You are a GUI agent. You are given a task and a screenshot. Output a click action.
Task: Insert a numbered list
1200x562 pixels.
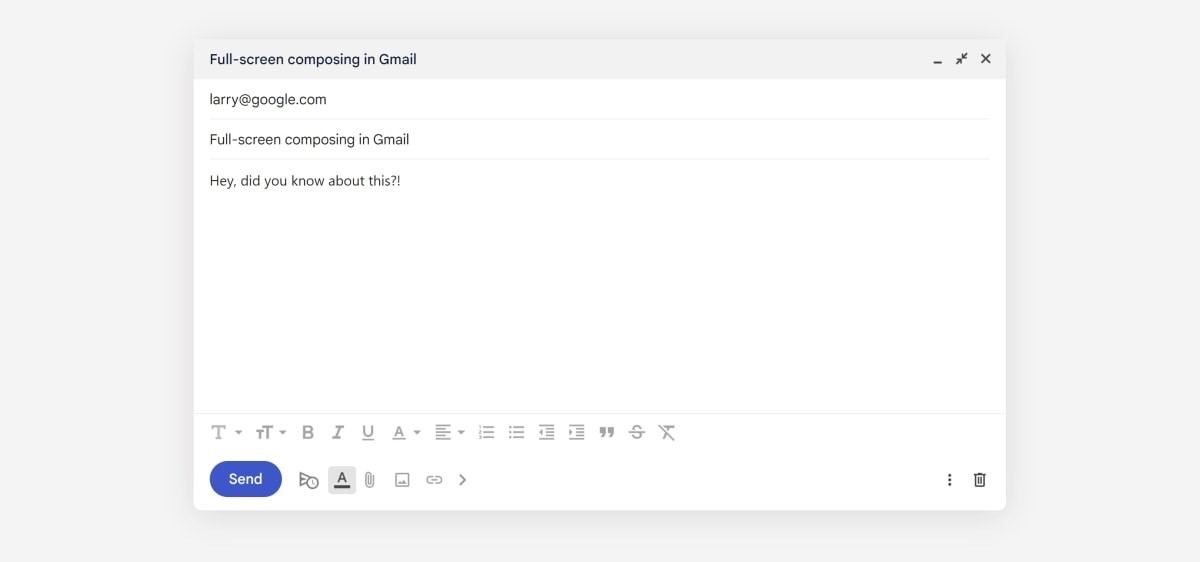(487, 433)
